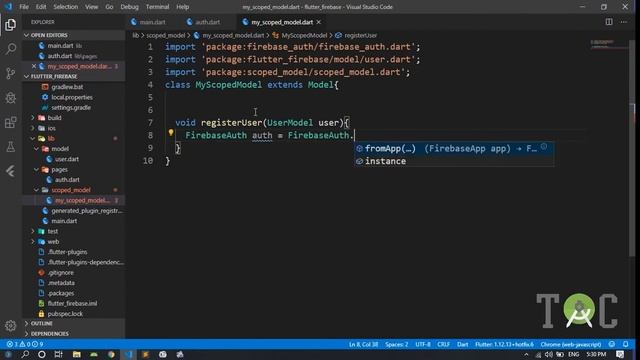Viewport: 640px width, 360px height.
Task: Open the Debug menu
Action: pos(129,7)
